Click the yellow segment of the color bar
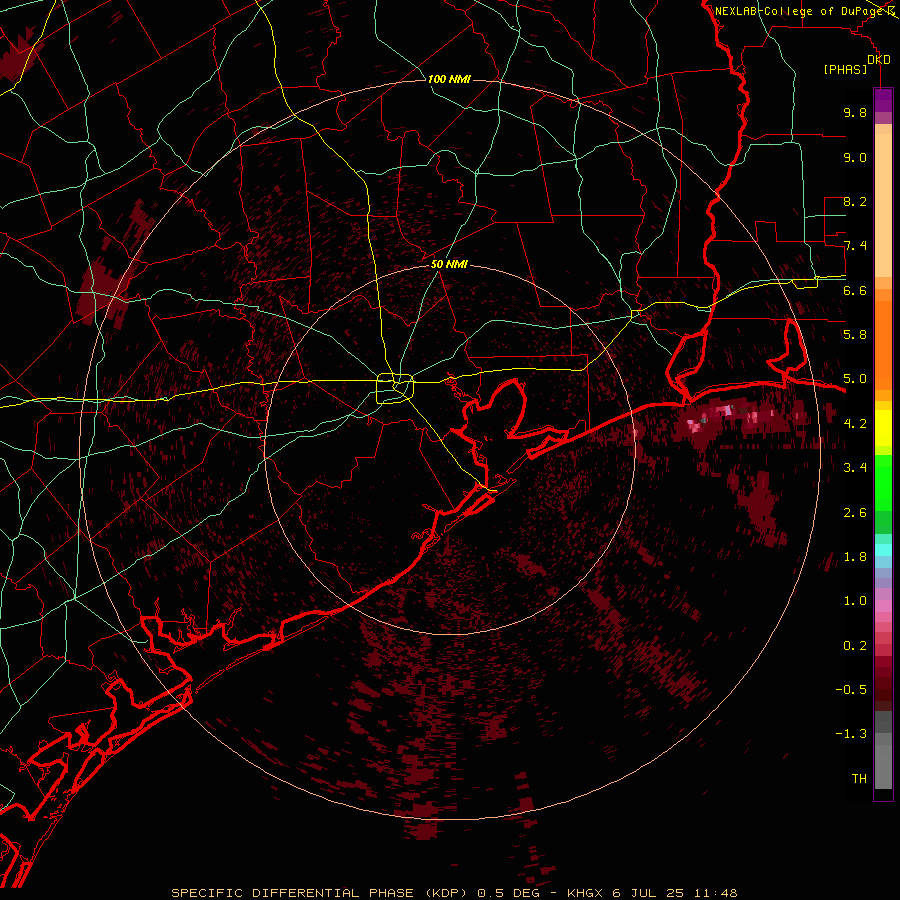Viewport: 900px width, 900px height. [x=883, y=428]
